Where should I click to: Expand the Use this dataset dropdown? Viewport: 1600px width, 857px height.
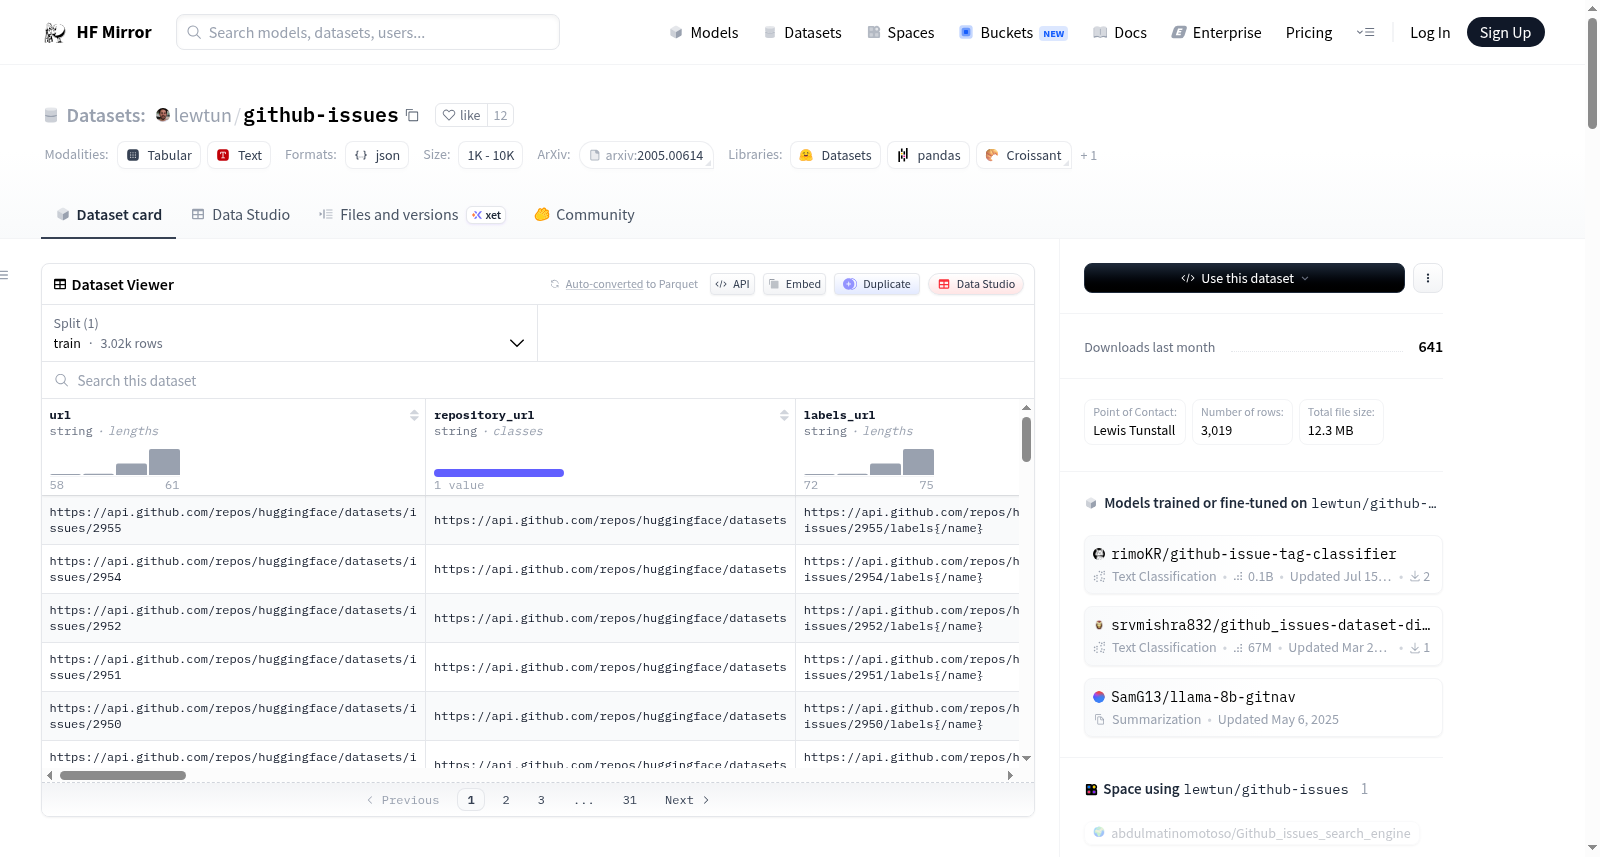pyautogui.click(x=1244, y=278)
